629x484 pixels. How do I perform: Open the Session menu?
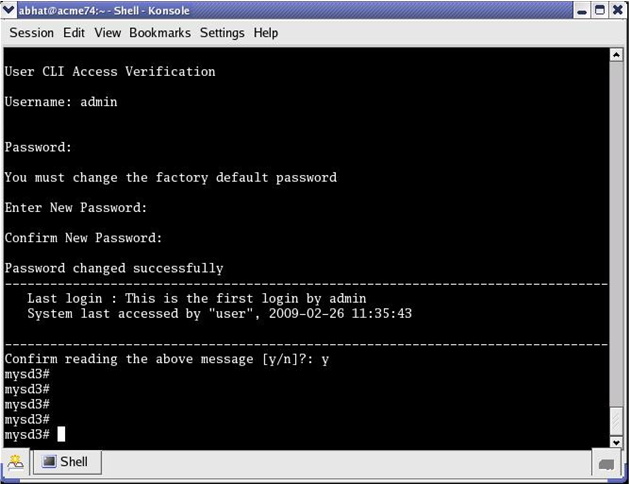click(32, 33)
